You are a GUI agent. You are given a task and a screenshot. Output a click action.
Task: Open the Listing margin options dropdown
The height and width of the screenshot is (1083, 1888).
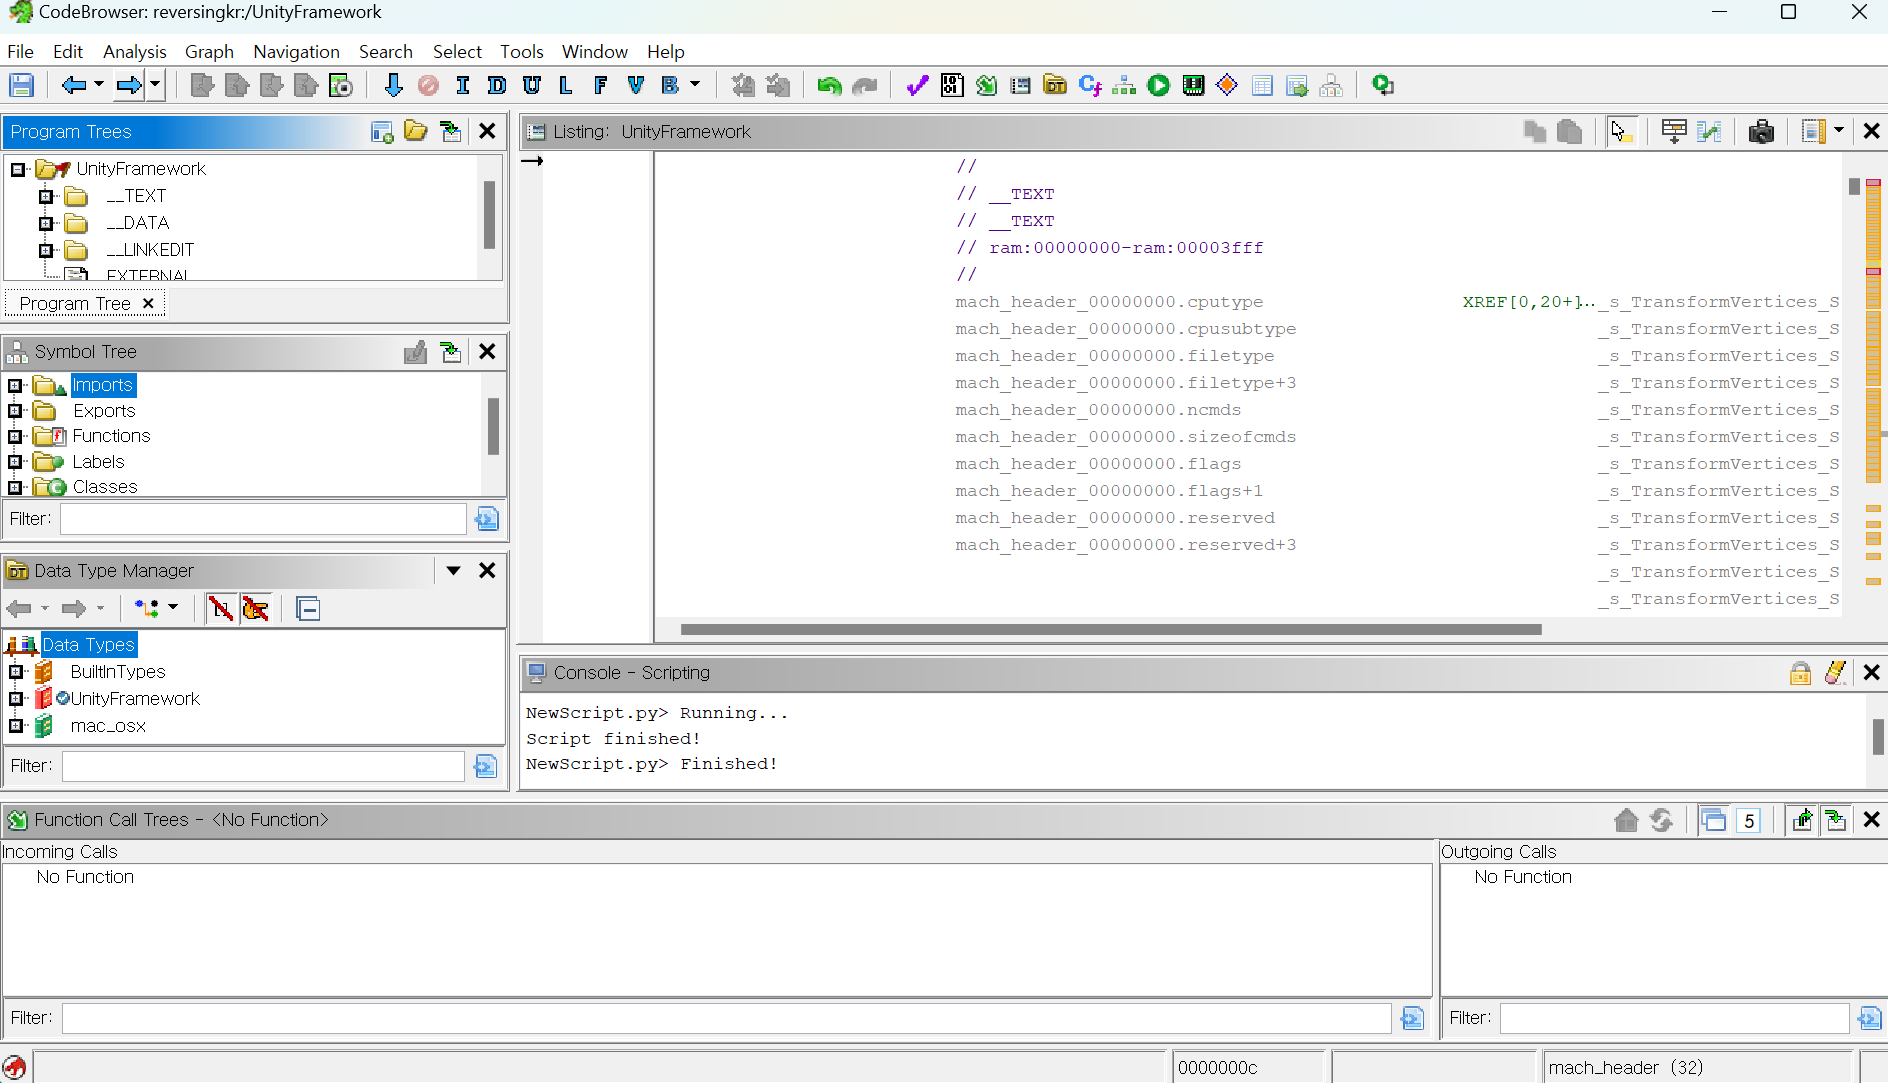[1838, 131]
